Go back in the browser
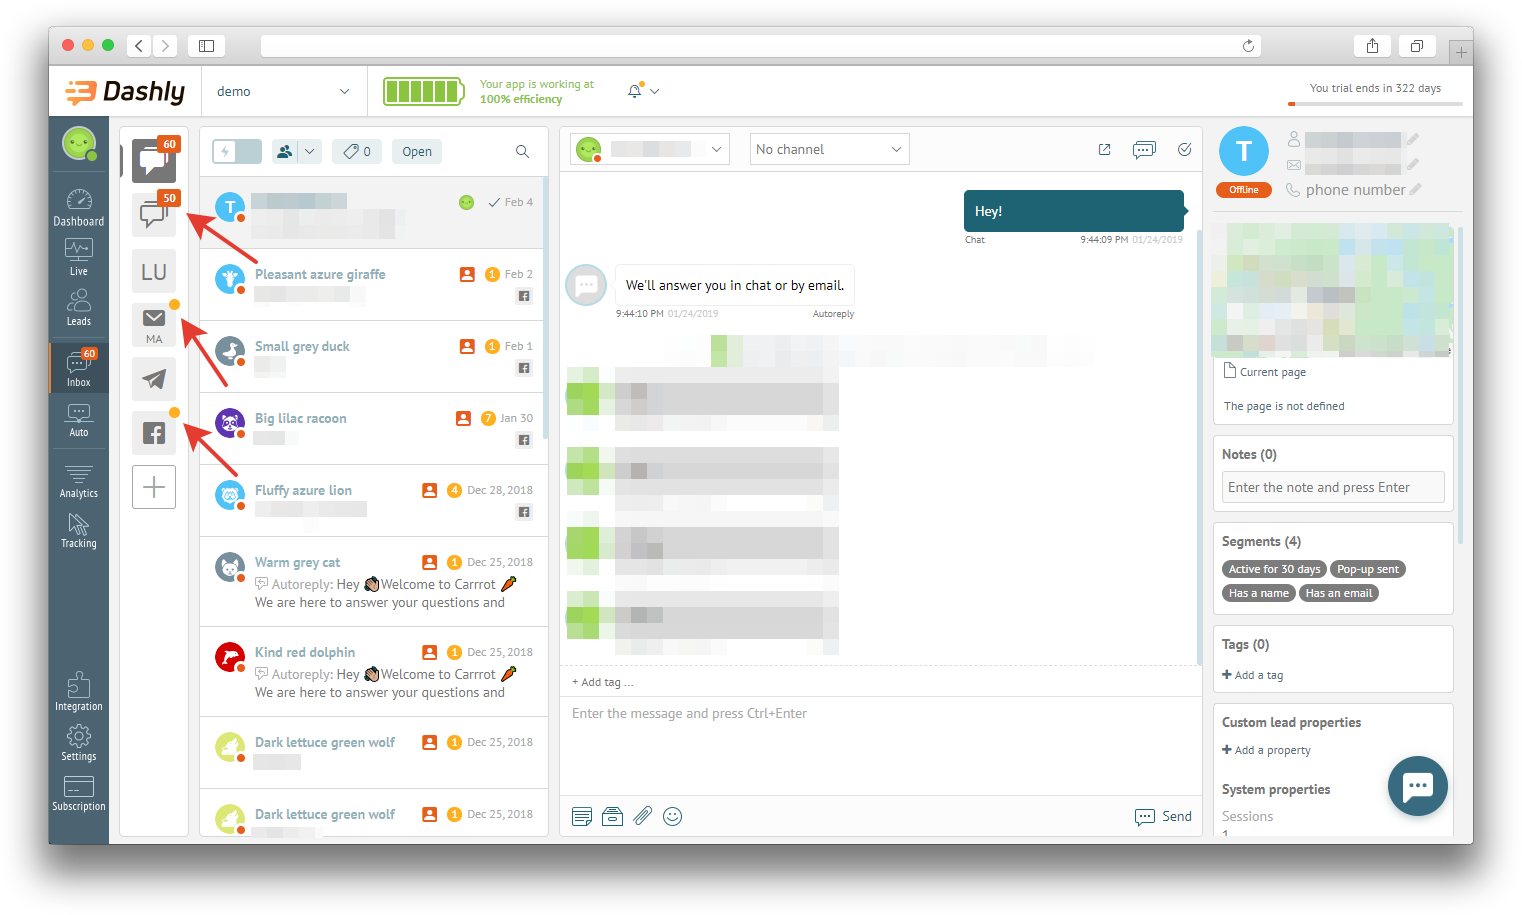This screenshot has width=1522, height=915. coord(139,46)
